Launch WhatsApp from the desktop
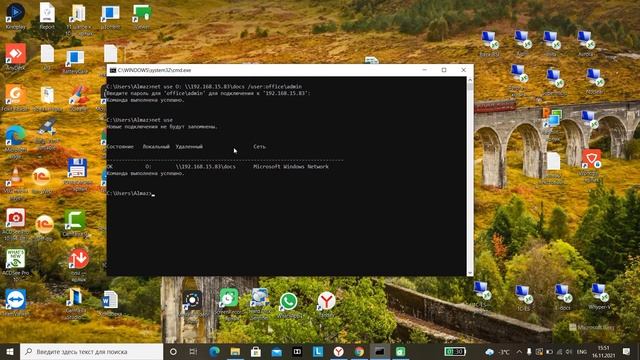Viewport: 640px width, 360px height. (288, 302)
